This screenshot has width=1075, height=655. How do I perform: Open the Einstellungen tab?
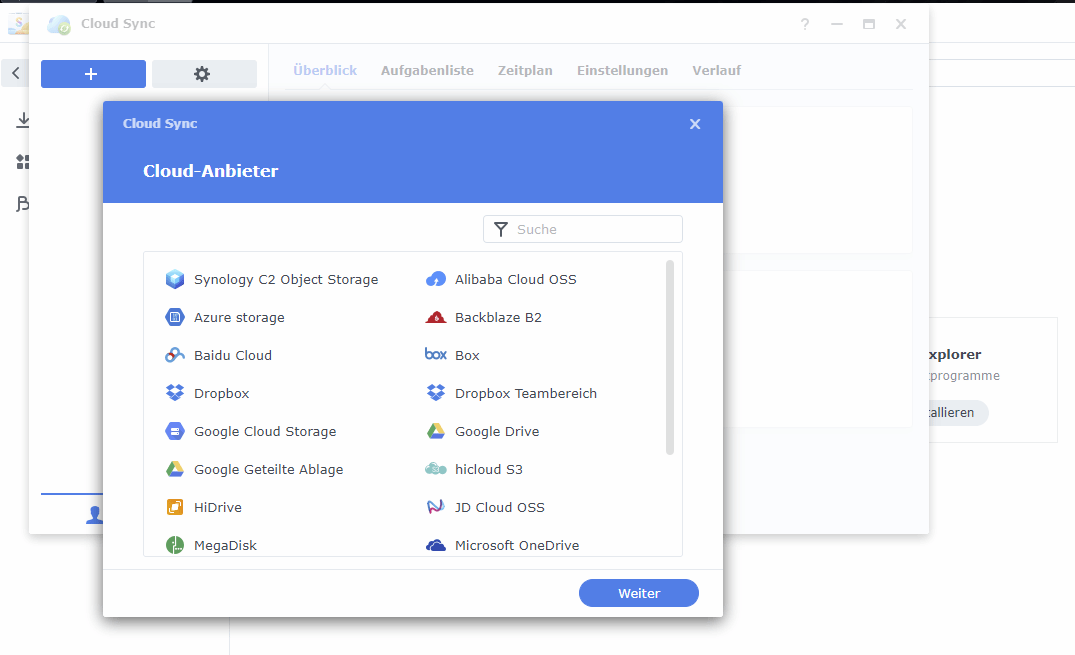(x=622, y=71)
